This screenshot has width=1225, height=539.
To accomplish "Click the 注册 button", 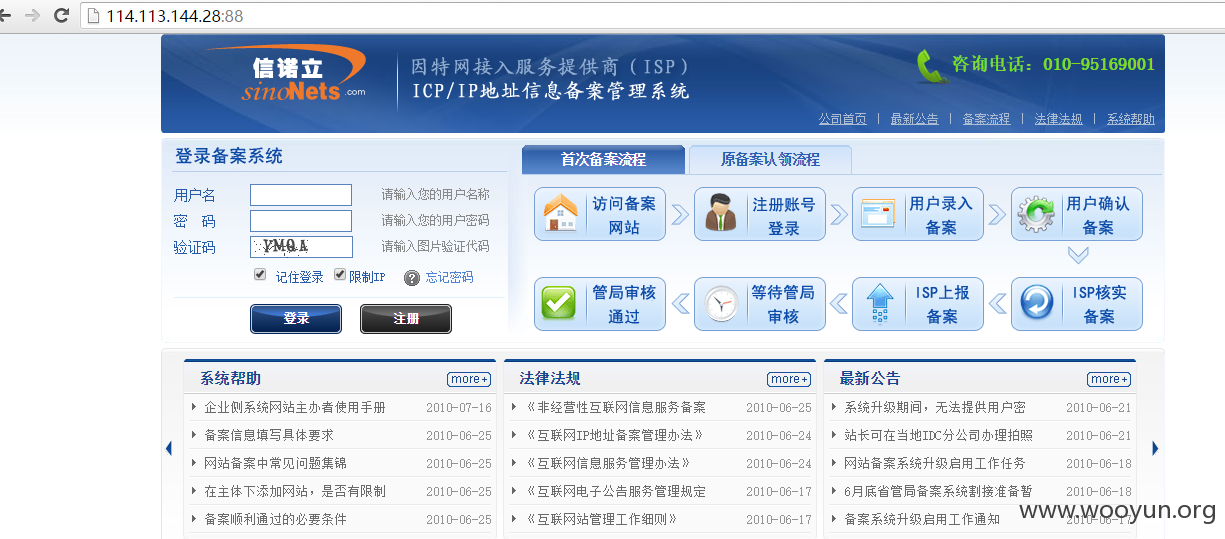I will [406, 318].
